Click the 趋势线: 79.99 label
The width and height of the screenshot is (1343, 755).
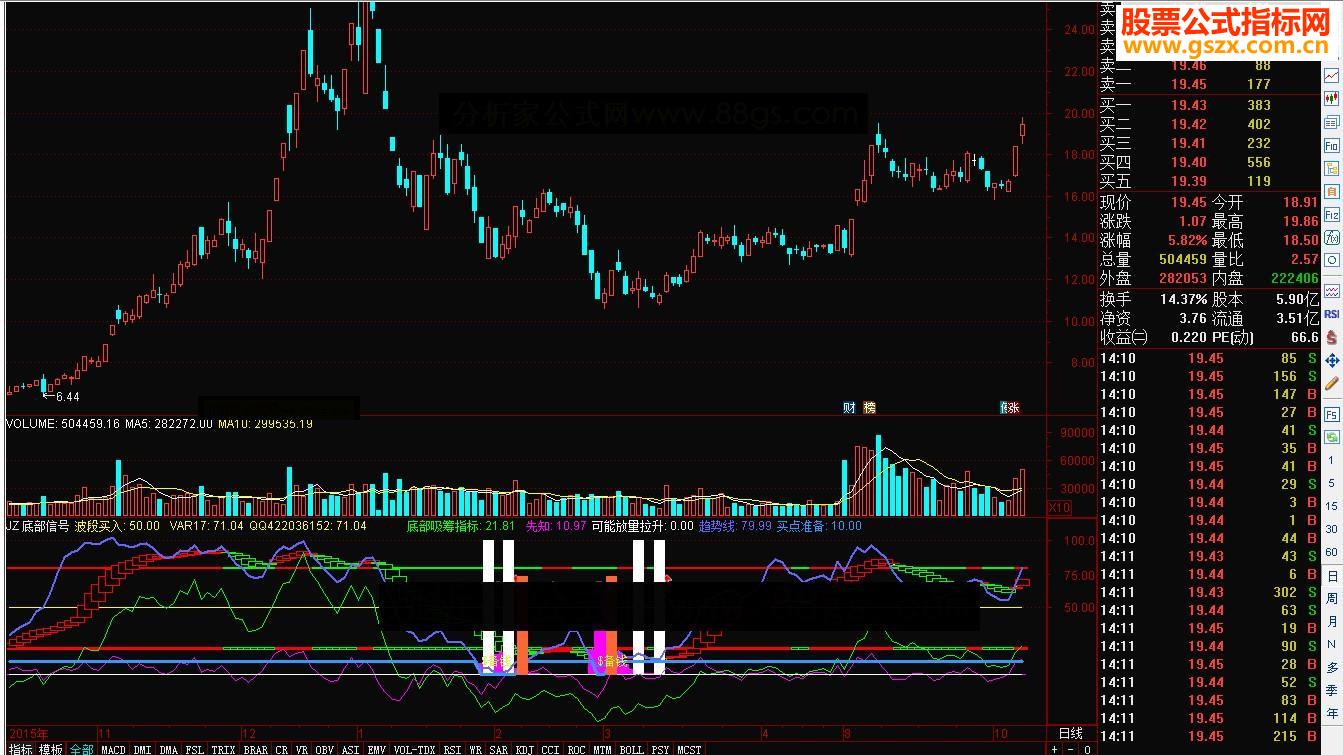click(735, 525)
